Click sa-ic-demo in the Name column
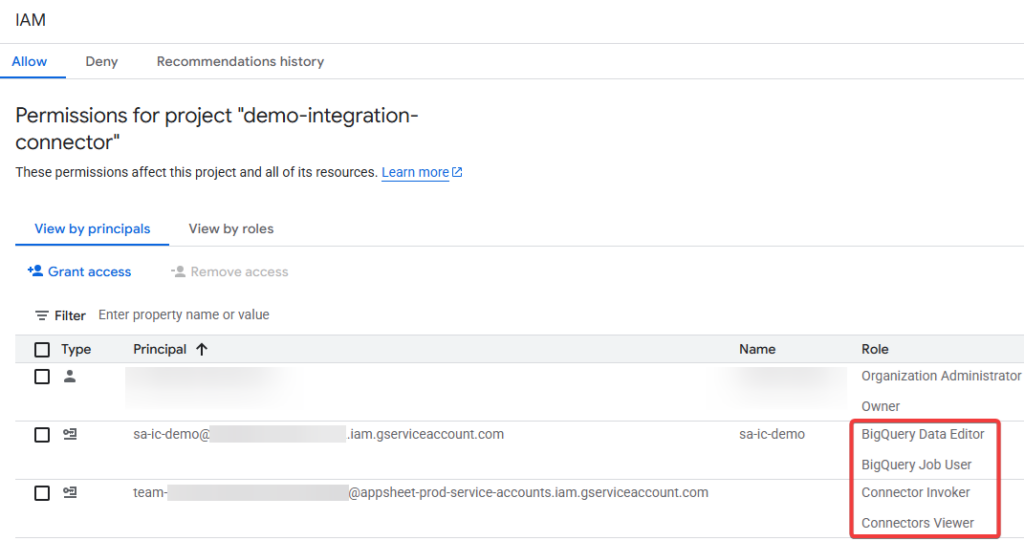 772,434
